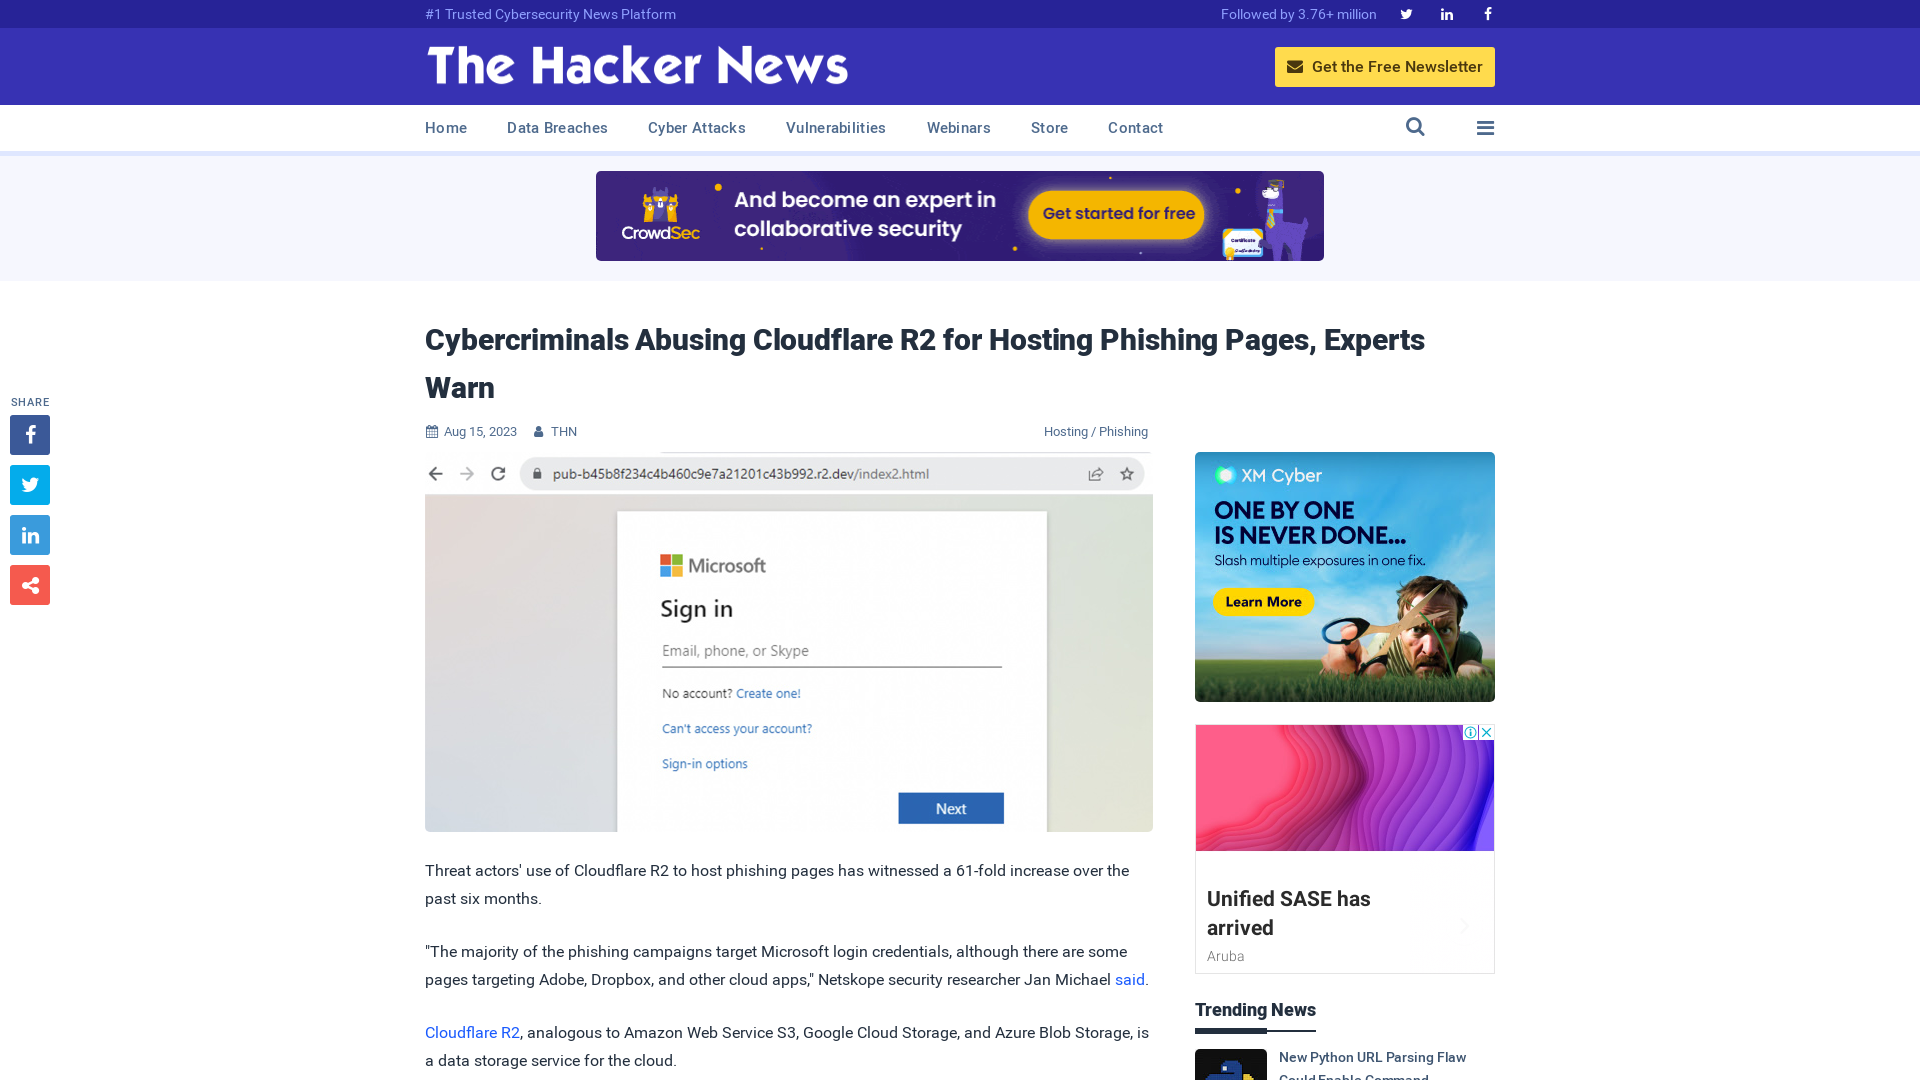
Task: Open the Cyber Attacks nav menu item
Action: point(695,128)
